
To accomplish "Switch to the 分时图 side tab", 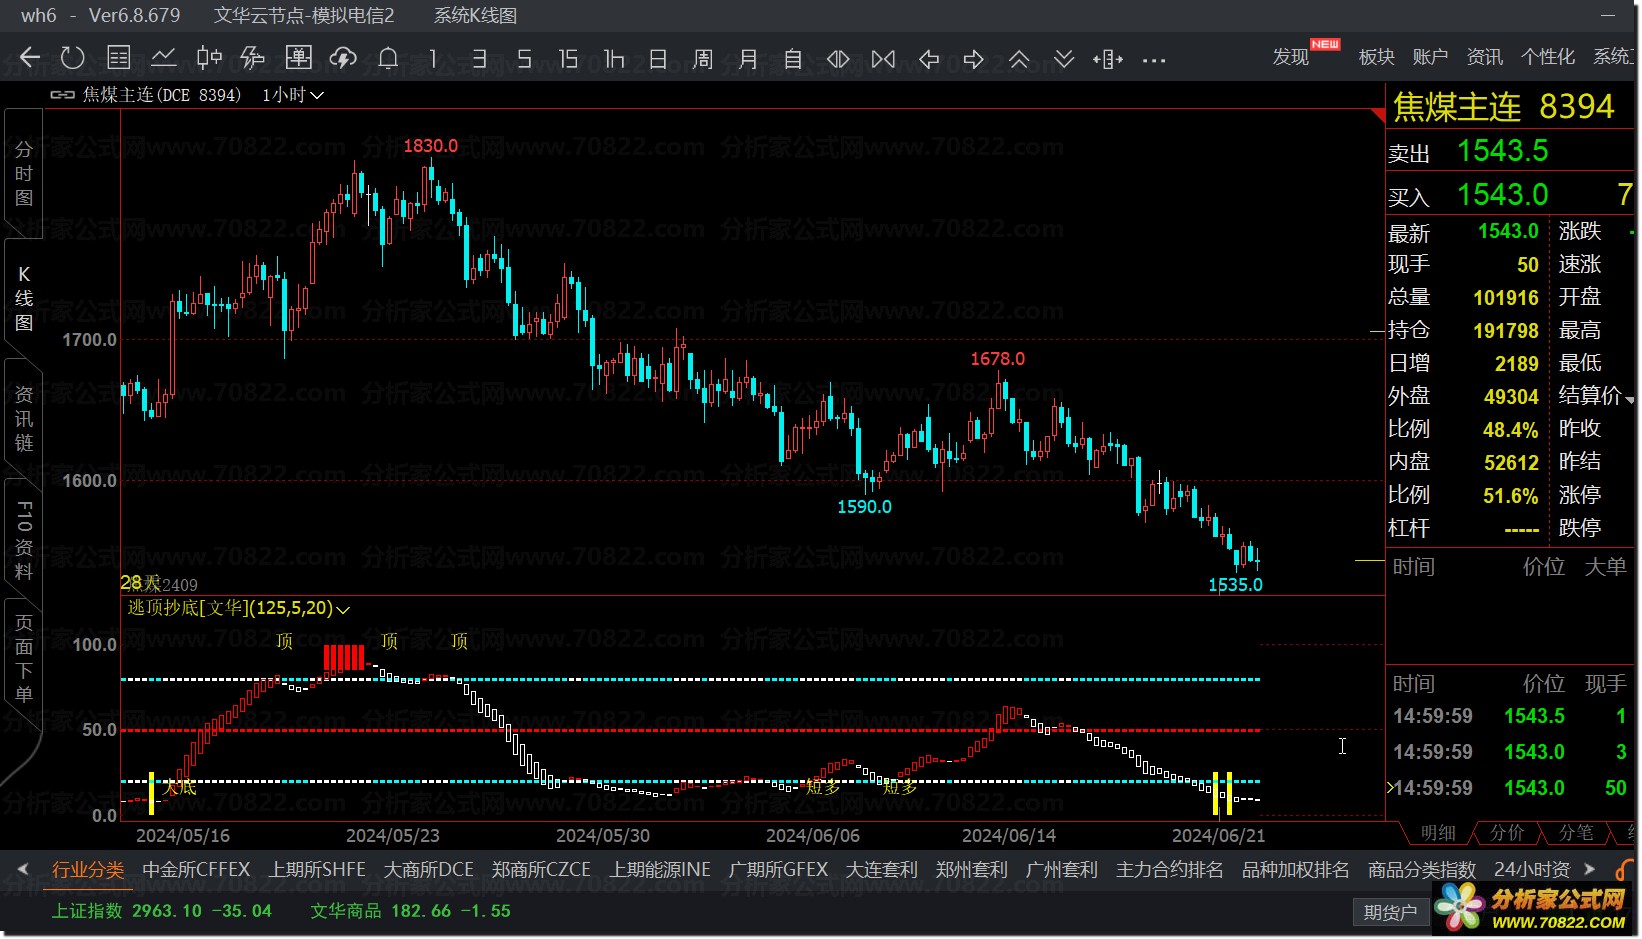I will (x=23, y=174).
